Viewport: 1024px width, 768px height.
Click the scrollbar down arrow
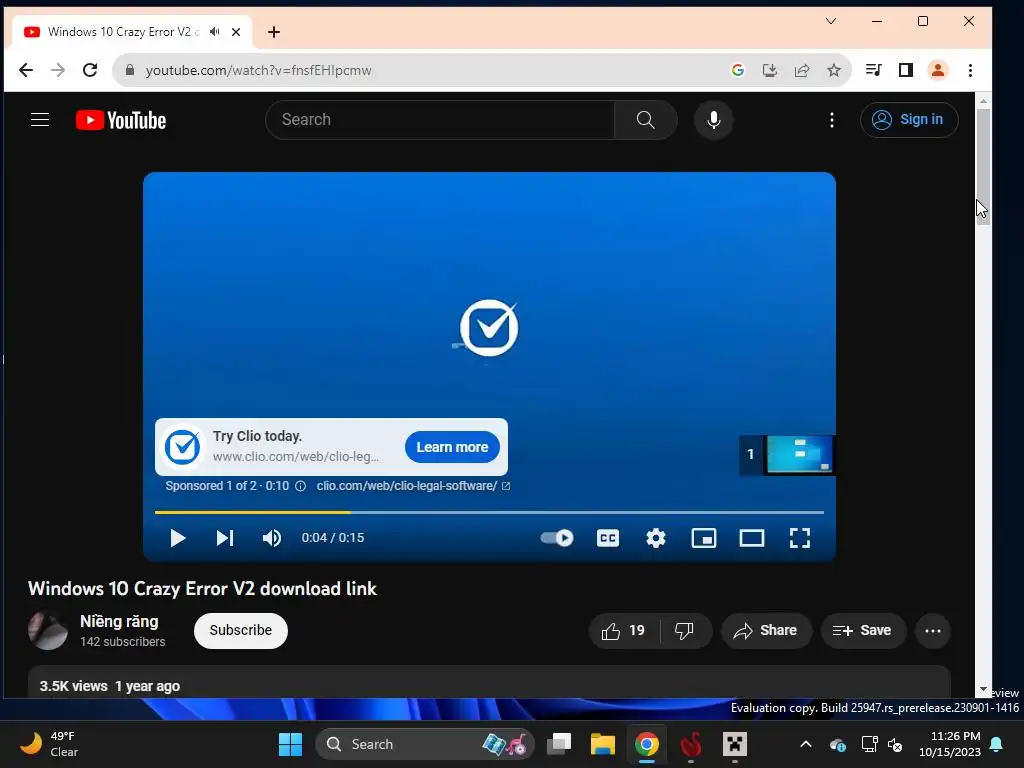click(x=983, y=690)
